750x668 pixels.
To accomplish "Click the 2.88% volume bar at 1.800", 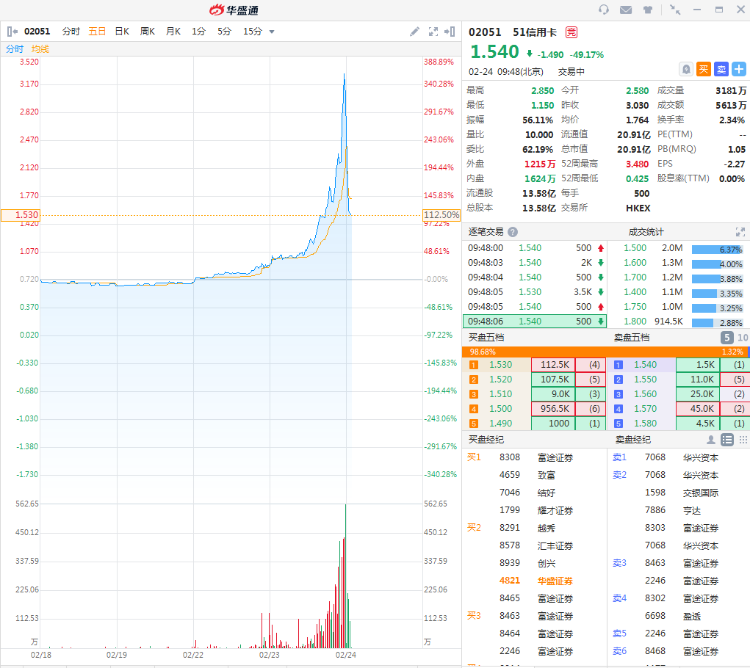I will [x=717, y=323].
